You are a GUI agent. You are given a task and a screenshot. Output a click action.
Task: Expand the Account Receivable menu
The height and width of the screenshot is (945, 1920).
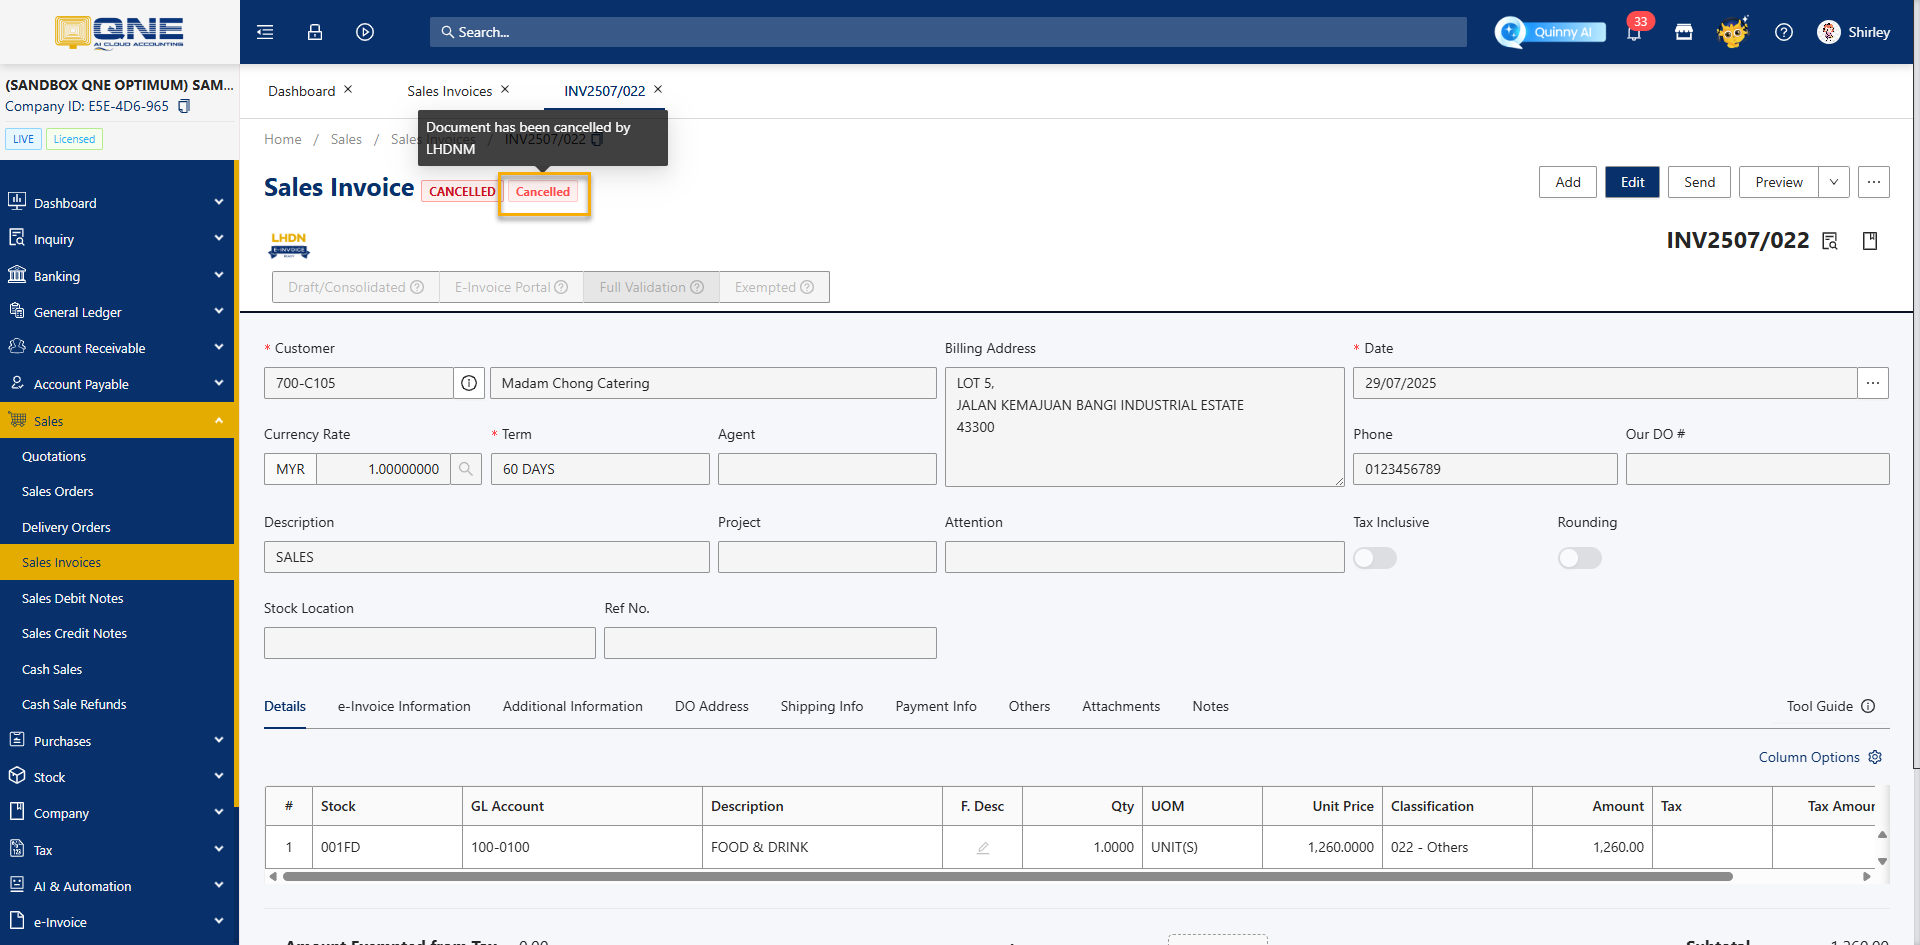(117, 348)
